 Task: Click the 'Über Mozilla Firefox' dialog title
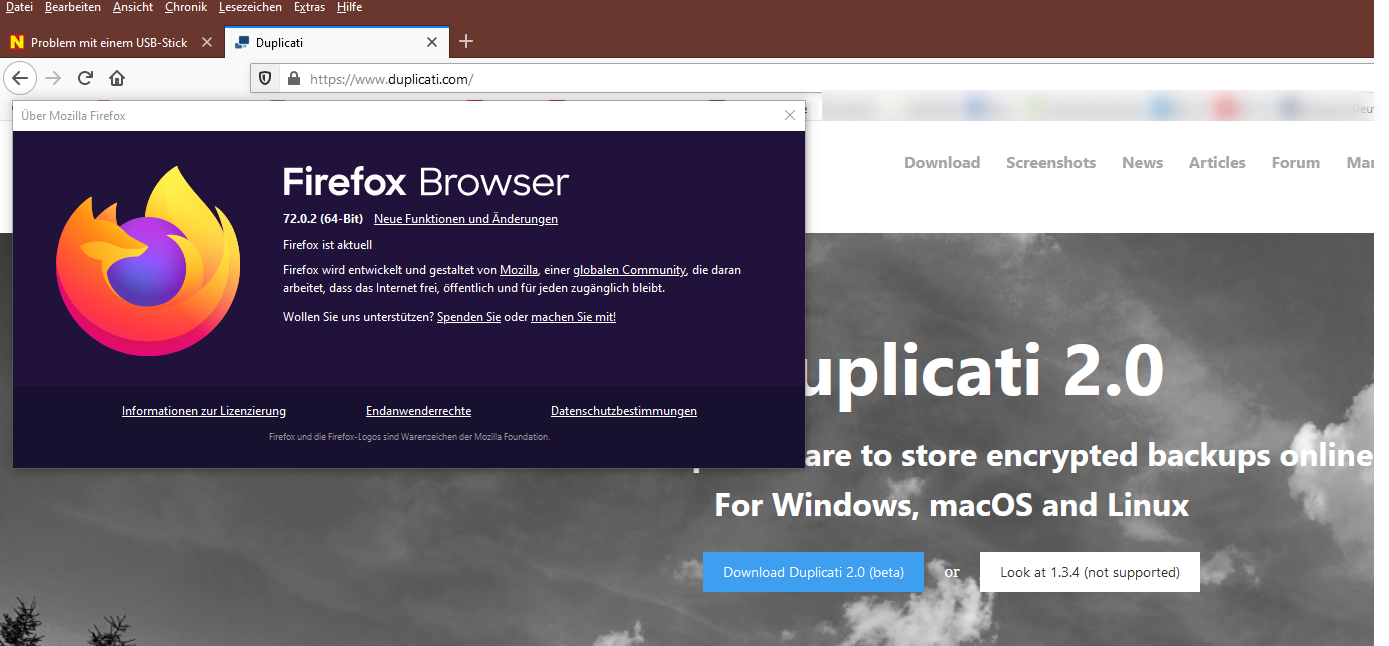[x=73, y=116]
